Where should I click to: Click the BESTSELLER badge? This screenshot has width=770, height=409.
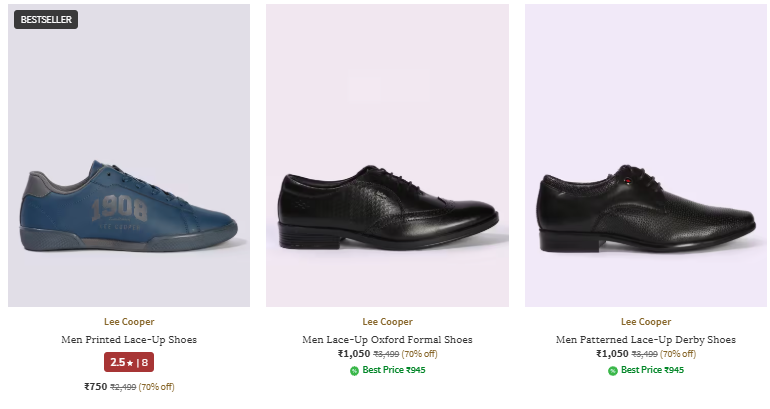tap(45, 19)
